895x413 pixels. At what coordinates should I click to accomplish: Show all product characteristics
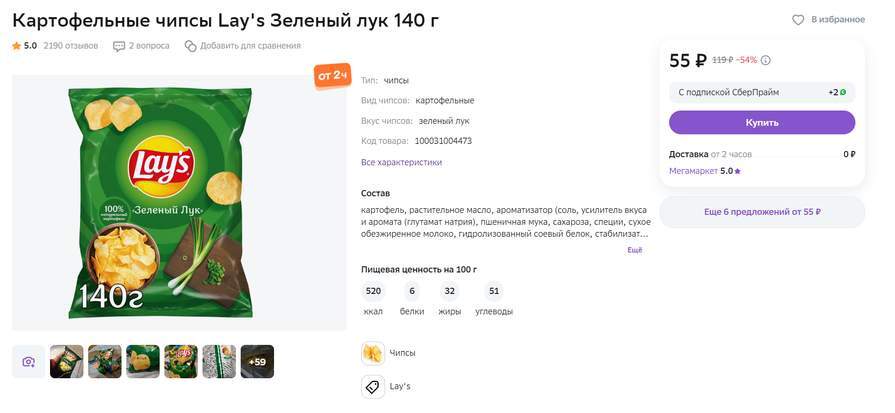tap(401, 162)
